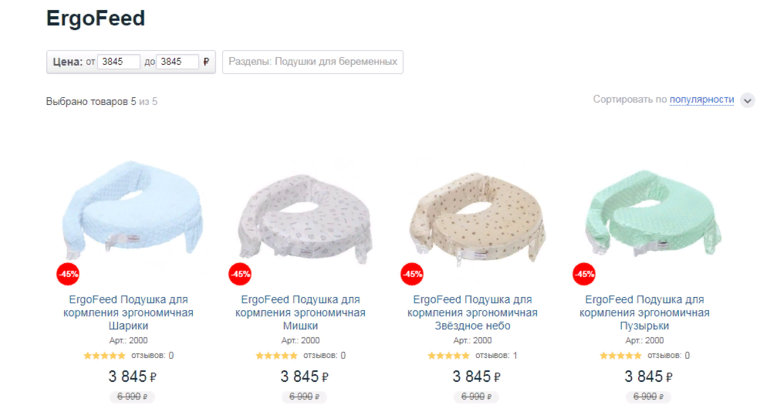The width and height of the screenshot is (770, 412).
Task: Click the blue Шарики pillow image
Action: click(133, 209)
